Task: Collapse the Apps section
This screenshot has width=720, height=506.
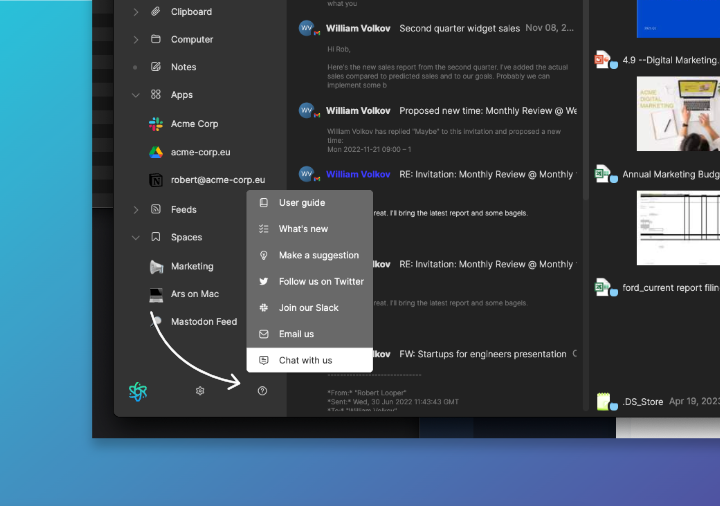Action: coord(136,95)
